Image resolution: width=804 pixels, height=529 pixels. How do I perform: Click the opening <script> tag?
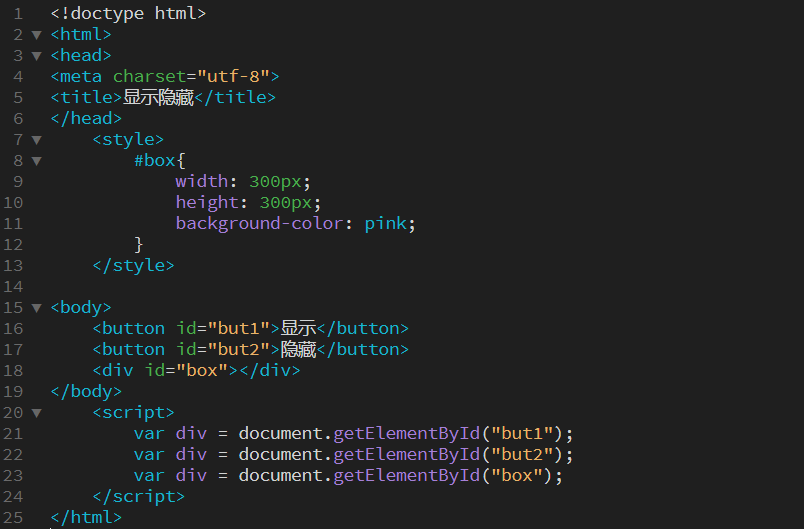pyautogui.click(x=133, y=413)
